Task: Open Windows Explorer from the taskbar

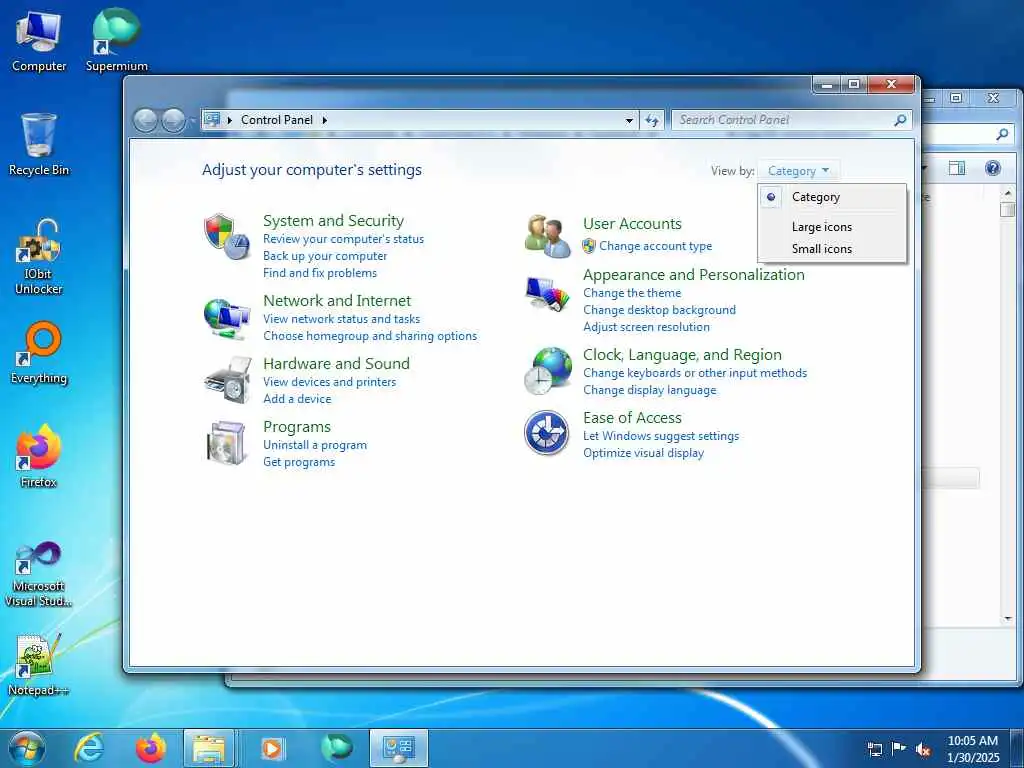Action: tap(209, 748)
